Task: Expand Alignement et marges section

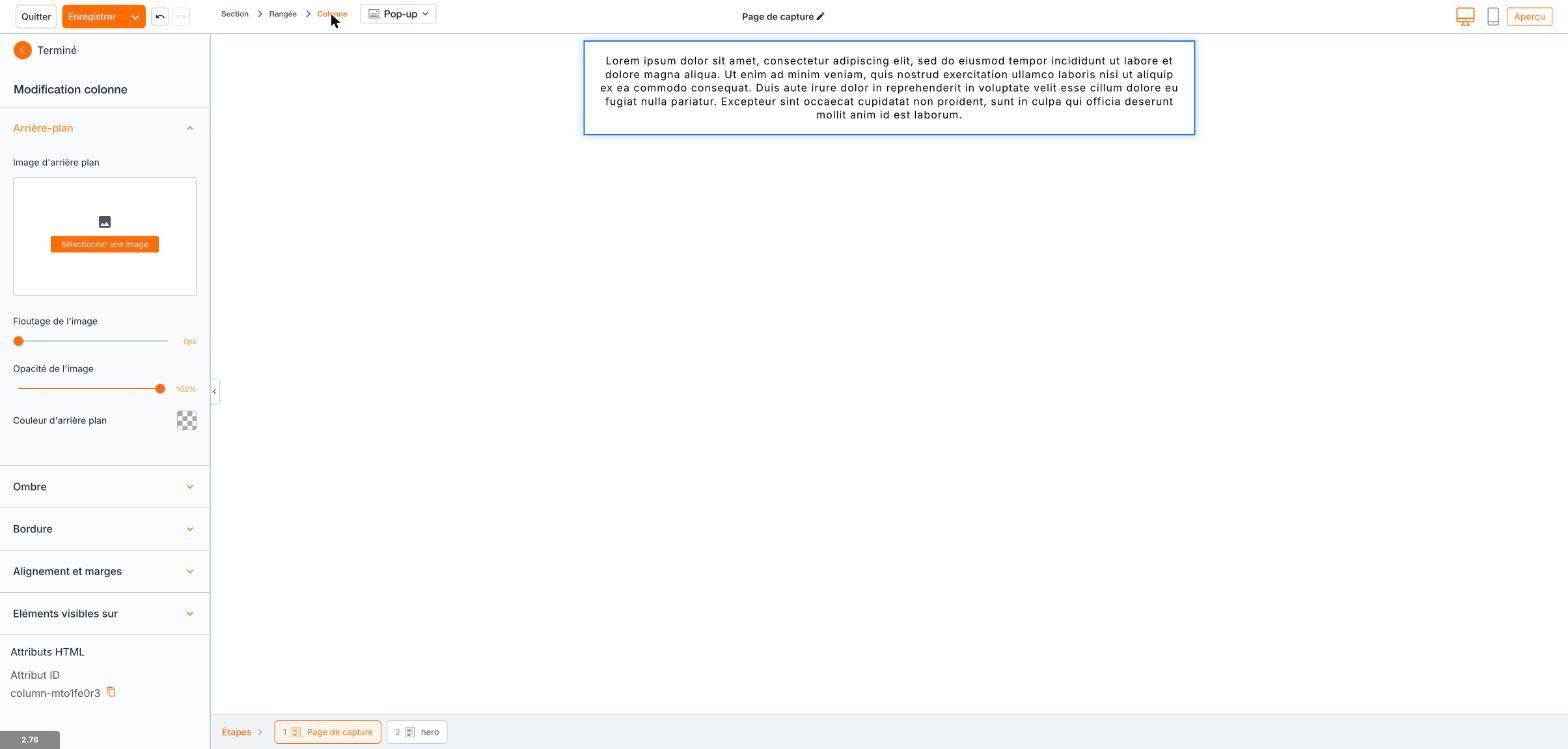Action: coord(104,572)
